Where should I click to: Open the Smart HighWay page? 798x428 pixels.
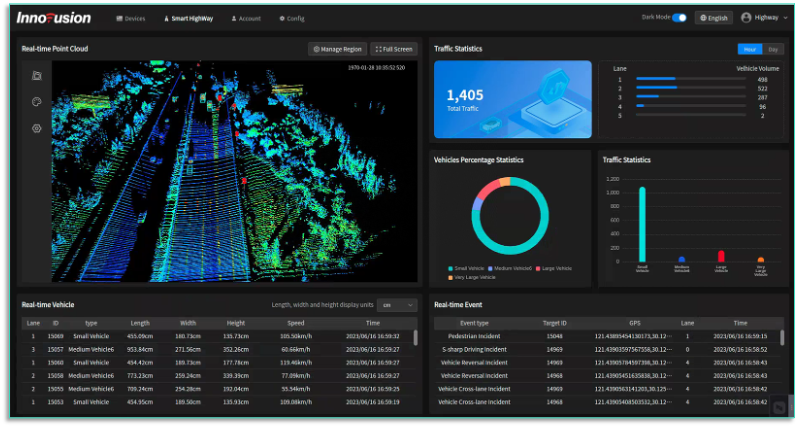pyautogui.click(x=188, y=19)
